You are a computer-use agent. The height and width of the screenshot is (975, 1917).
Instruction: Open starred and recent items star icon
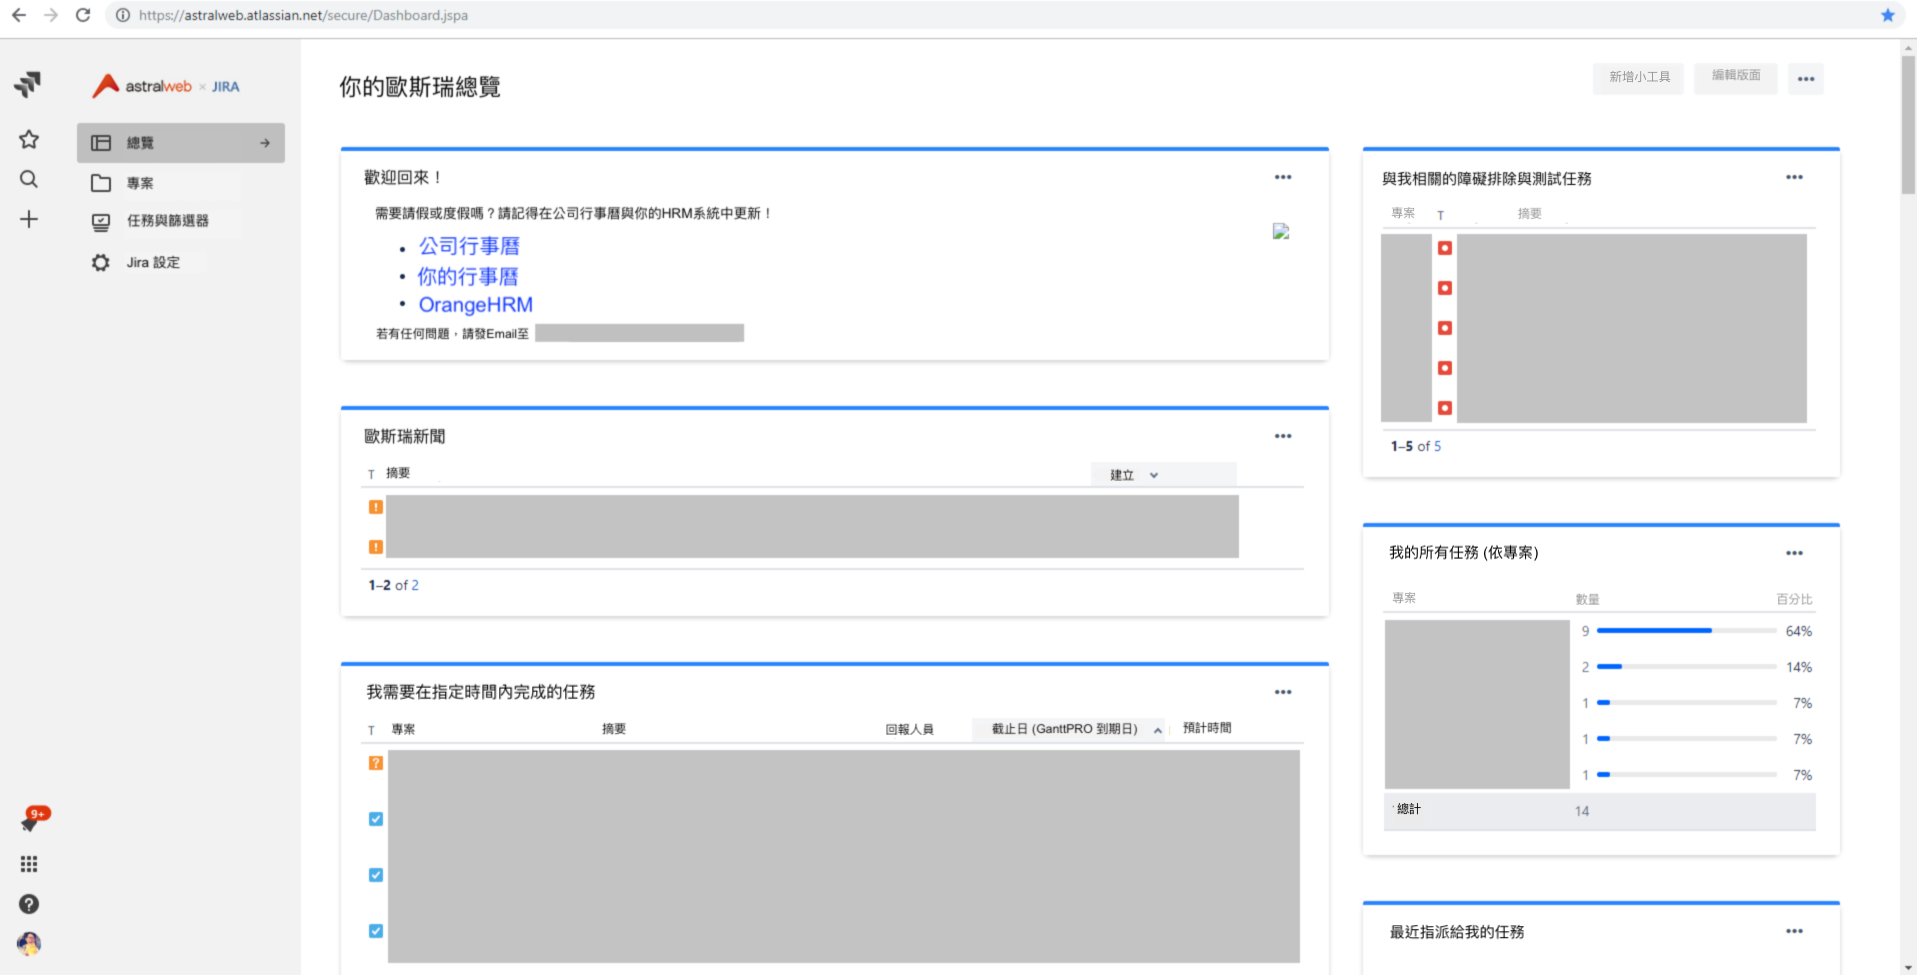(29, 139)
